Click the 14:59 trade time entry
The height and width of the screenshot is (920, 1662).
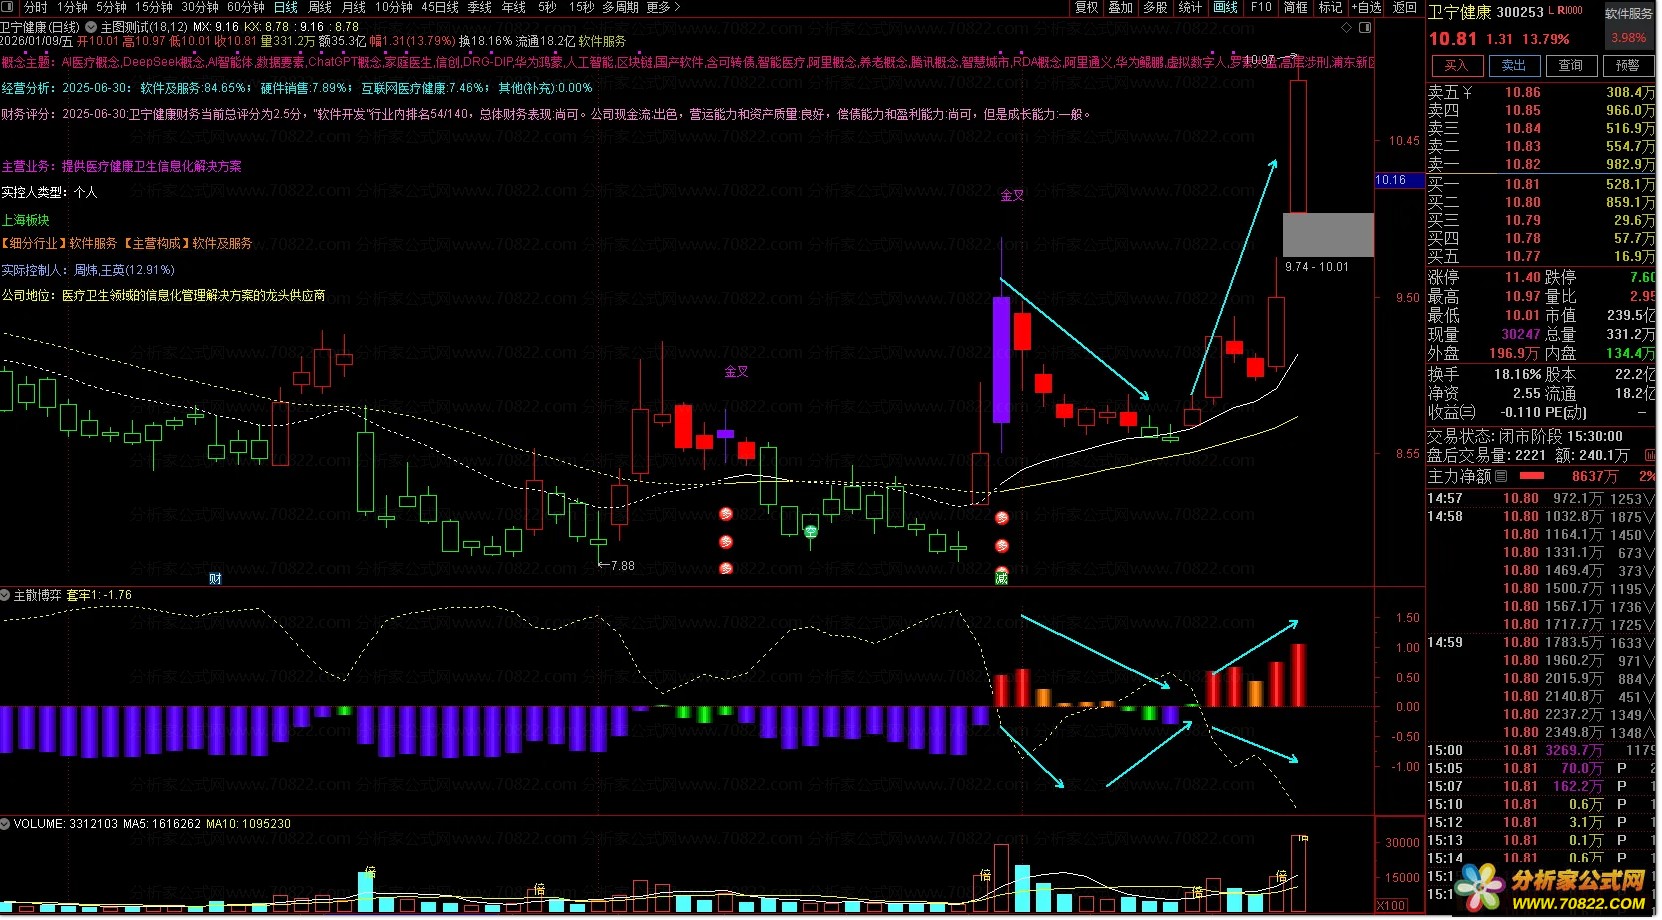(x=1445, y=643)
